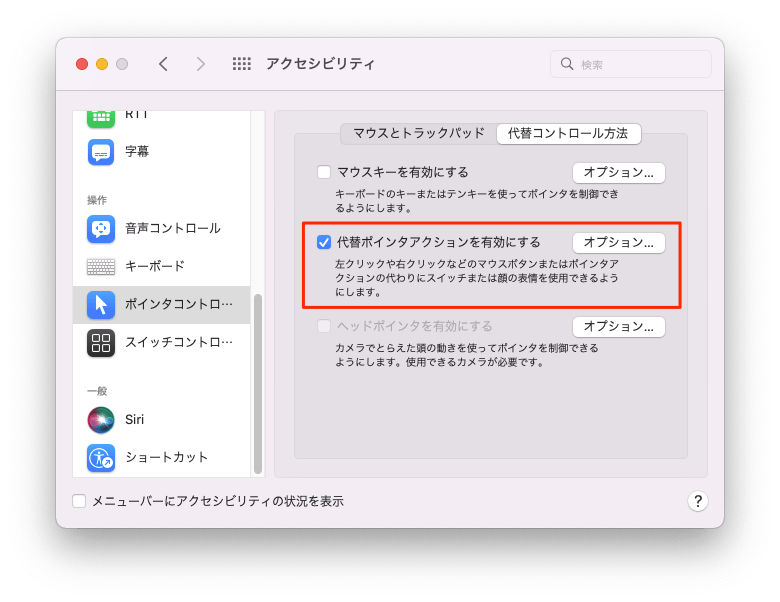Viewport: 780px width, 602px height.
Task: Select the キーボード keyboard icon
Action: [x=101, y=267]
